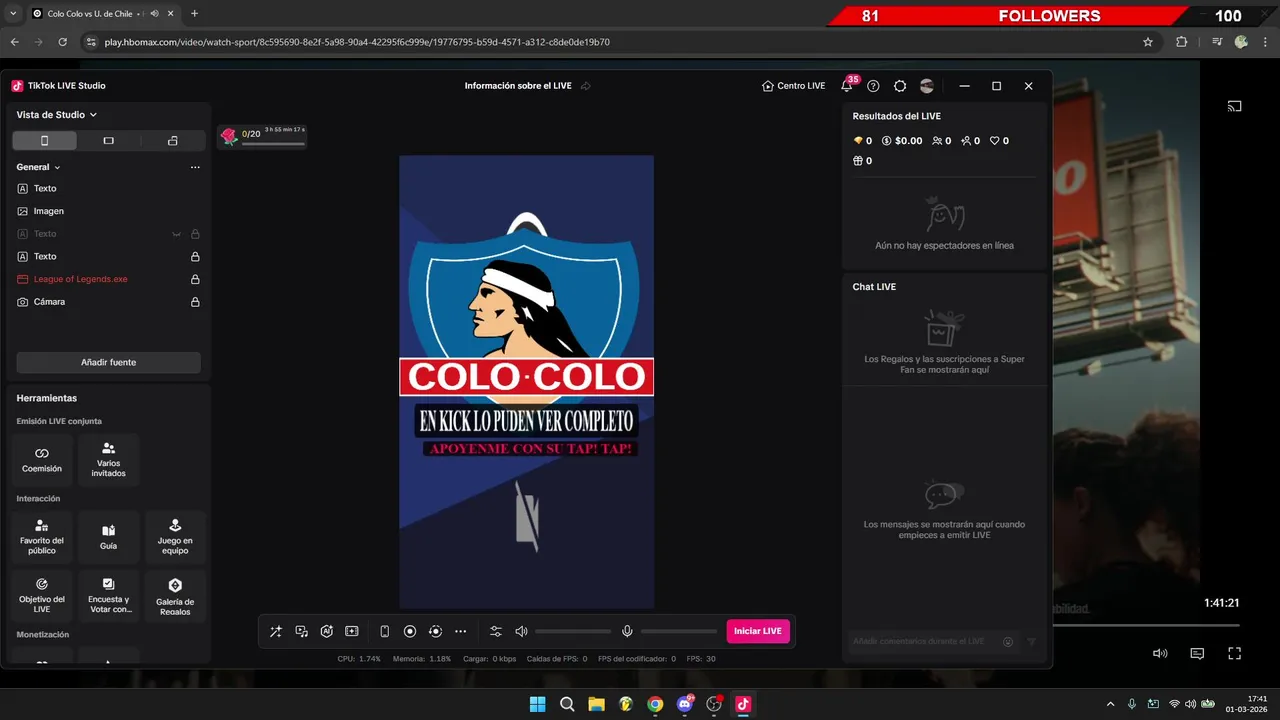
Task: Click the replay capture circle icon
Action: point(435,631)
